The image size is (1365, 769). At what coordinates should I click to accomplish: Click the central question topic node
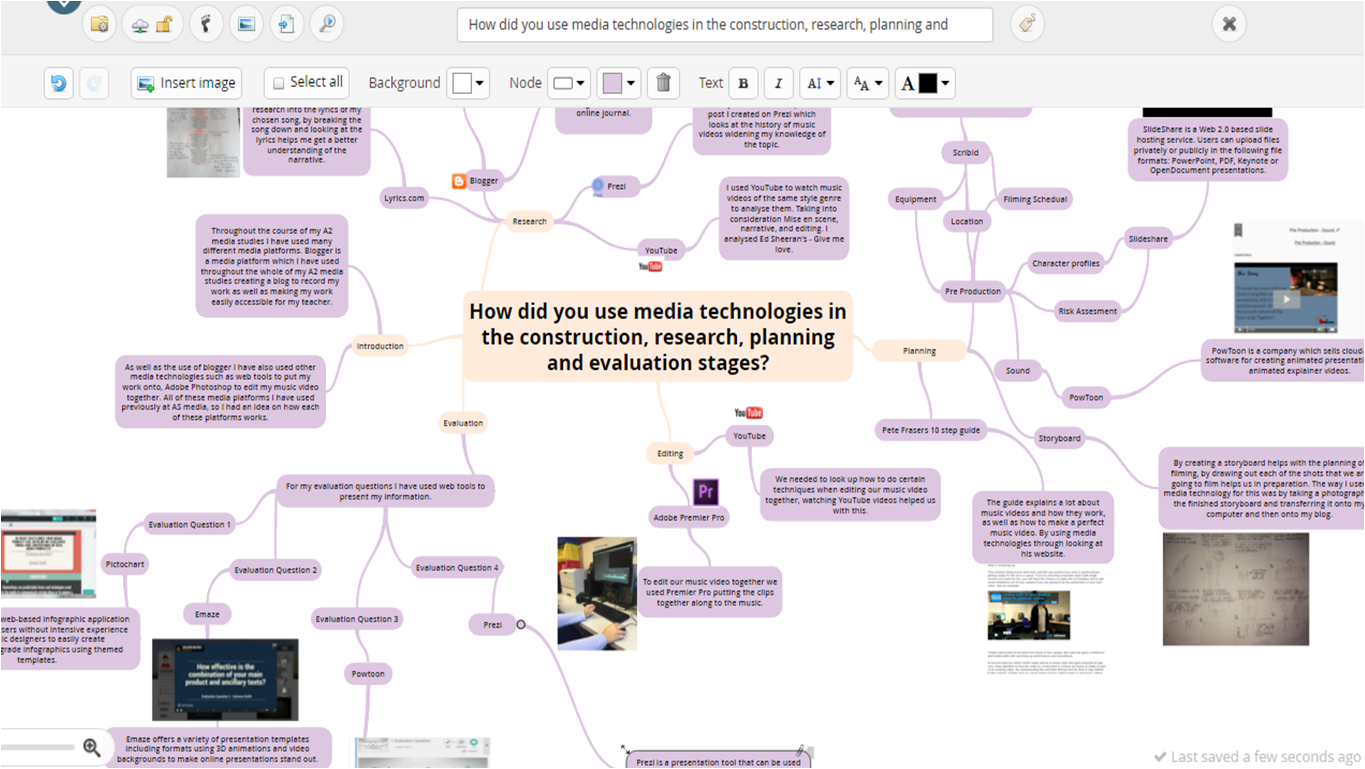(658, 337)
